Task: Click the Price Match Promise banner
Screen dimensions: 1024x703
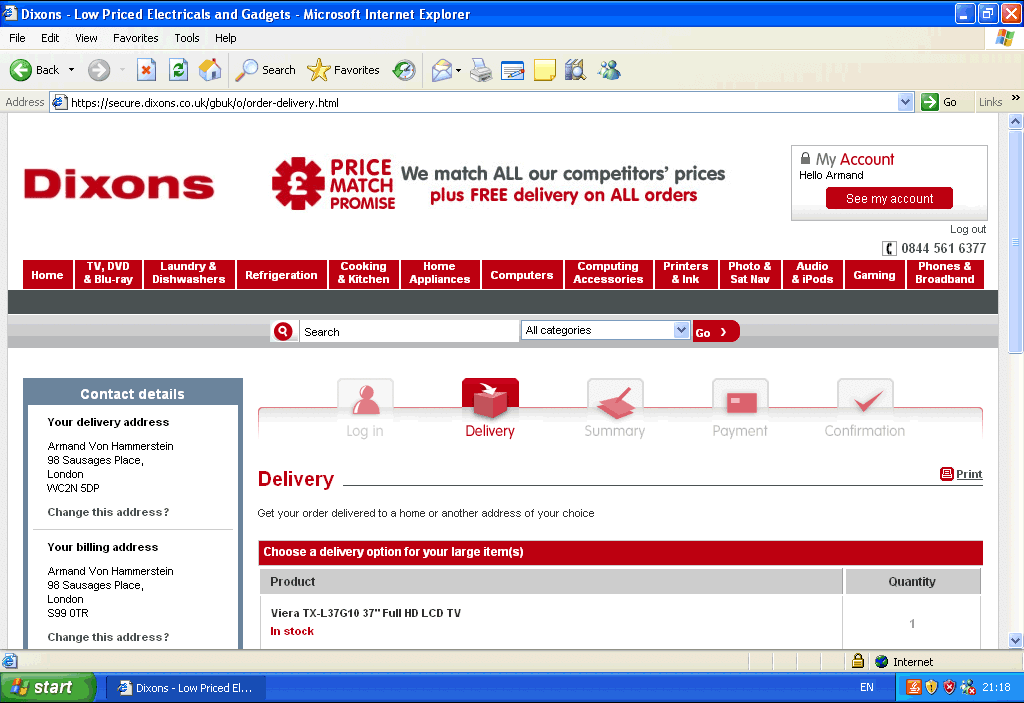Action: tap(498, 184)
